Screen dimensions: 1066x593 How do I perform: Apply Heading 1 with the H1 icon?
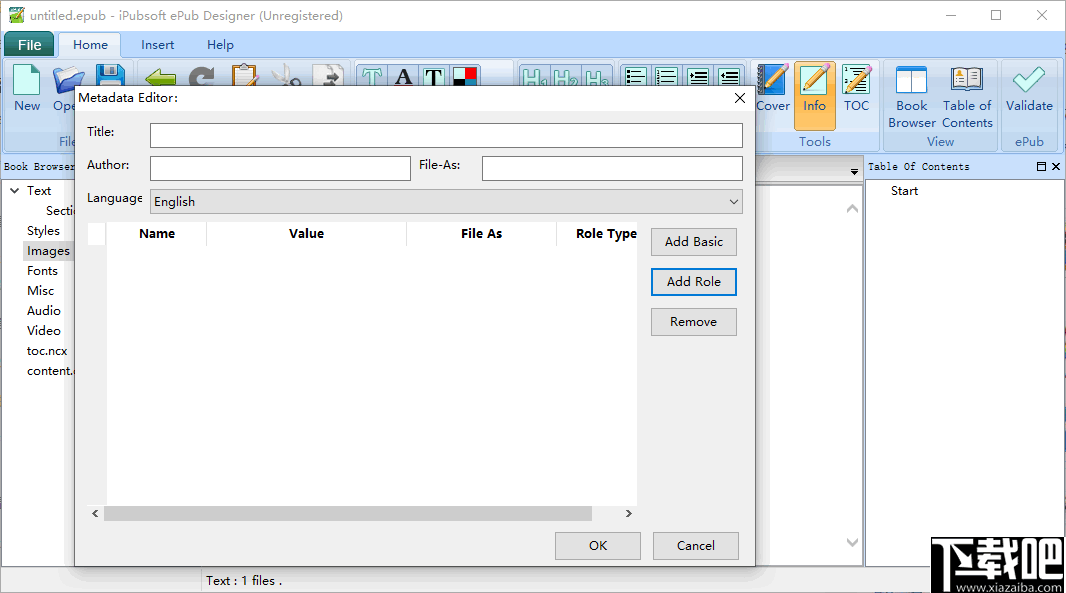[x=535, y=78]
